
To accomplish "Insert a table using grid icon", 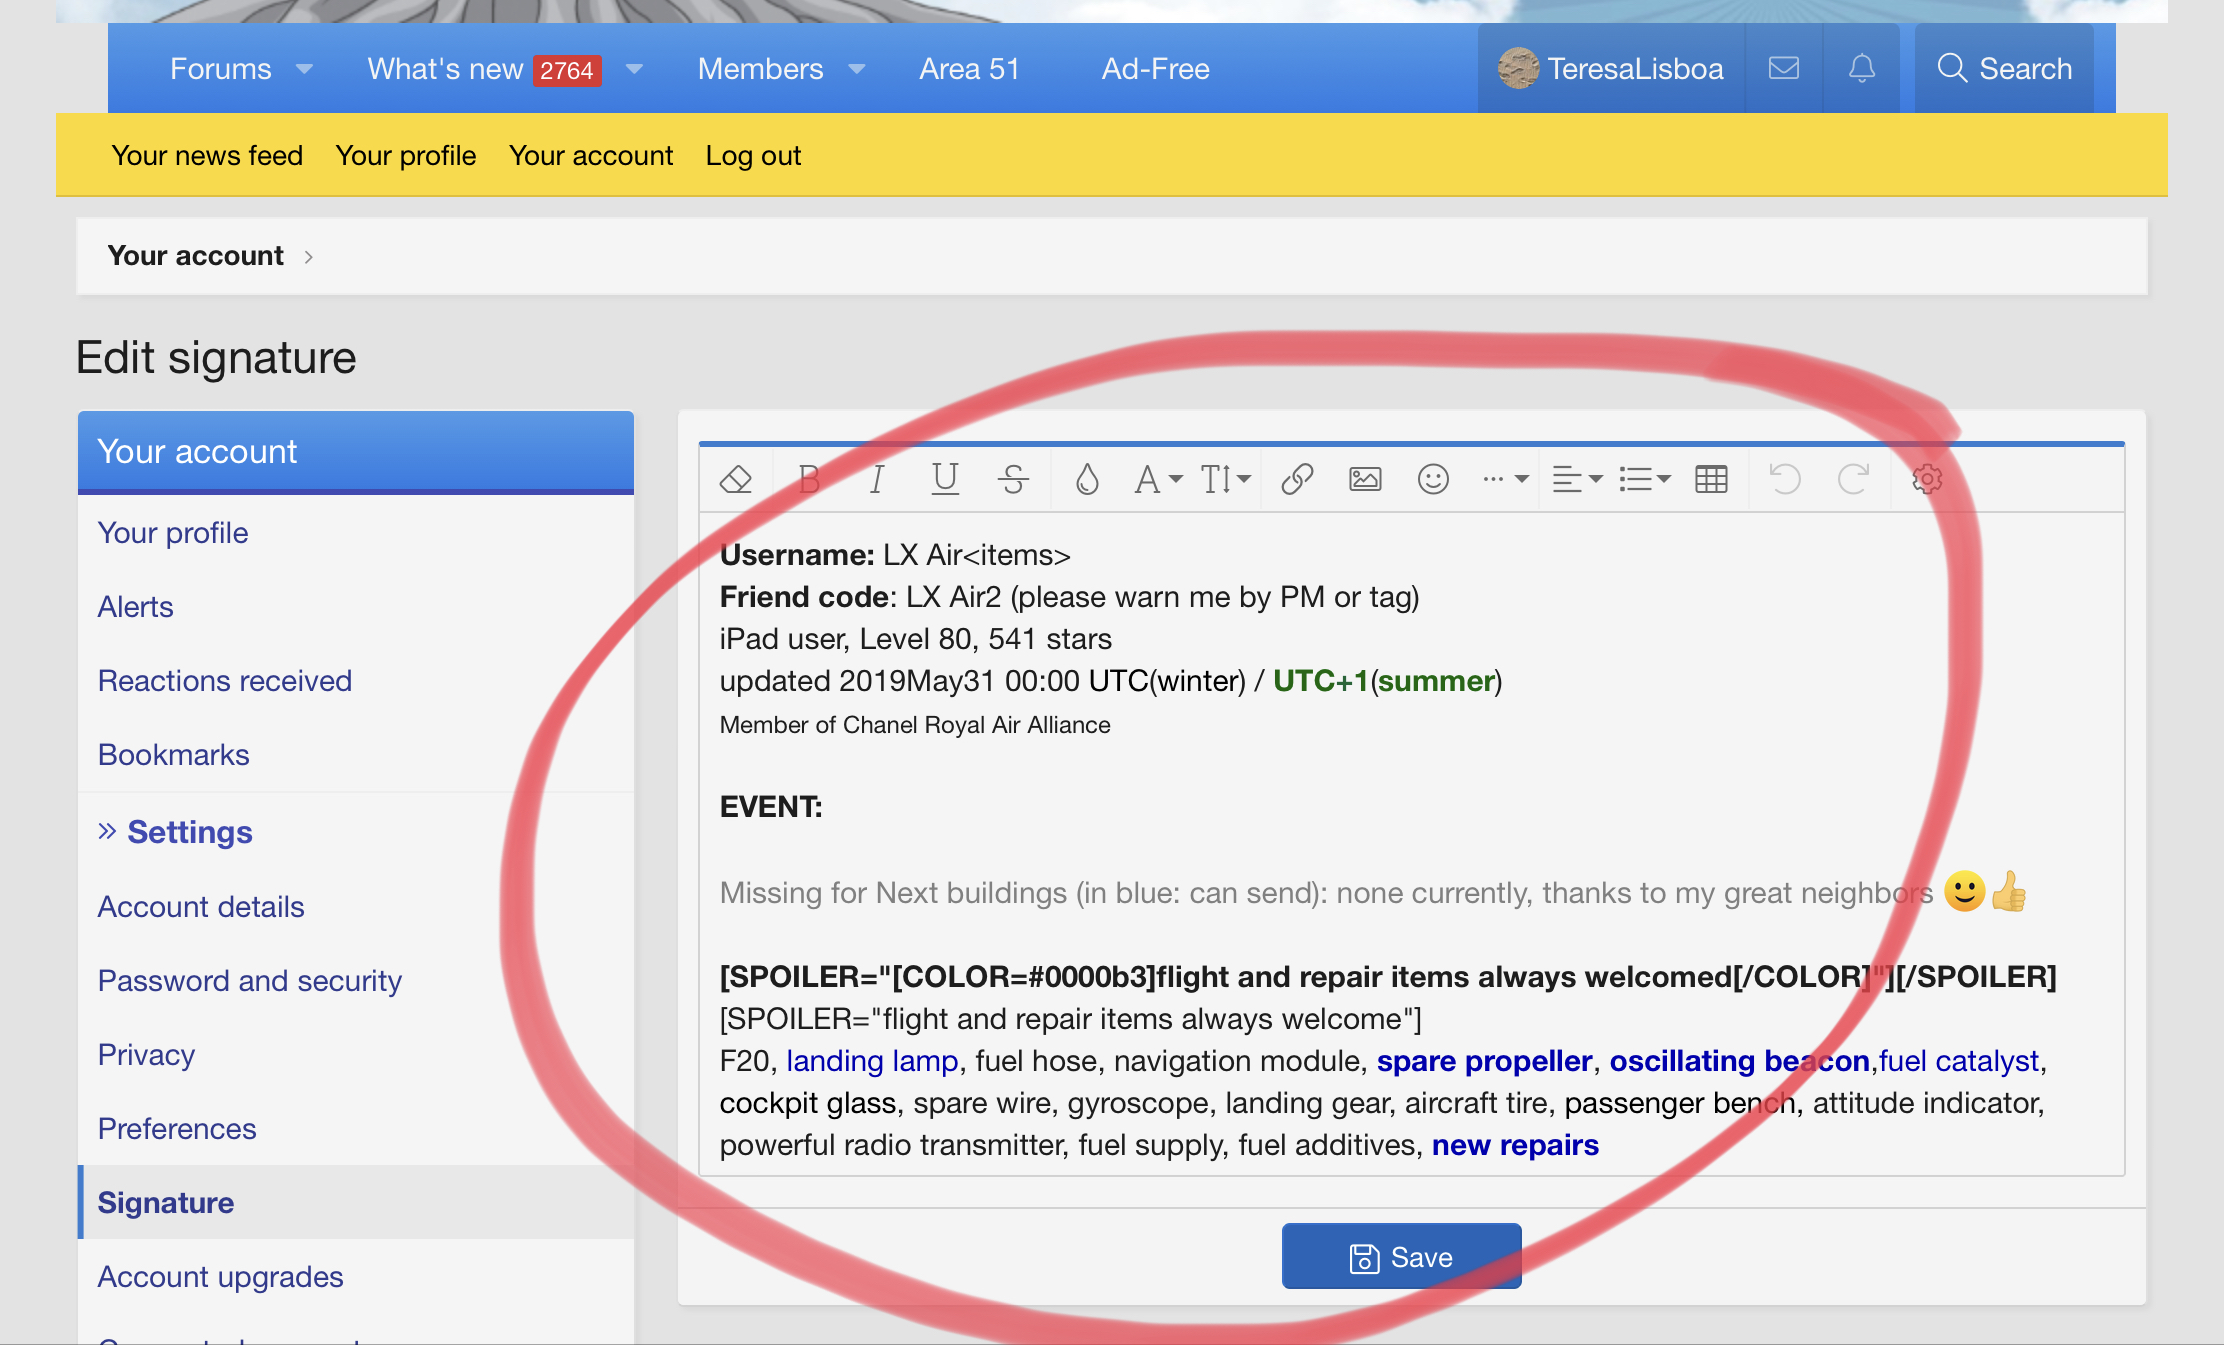I will [1711, 480].
